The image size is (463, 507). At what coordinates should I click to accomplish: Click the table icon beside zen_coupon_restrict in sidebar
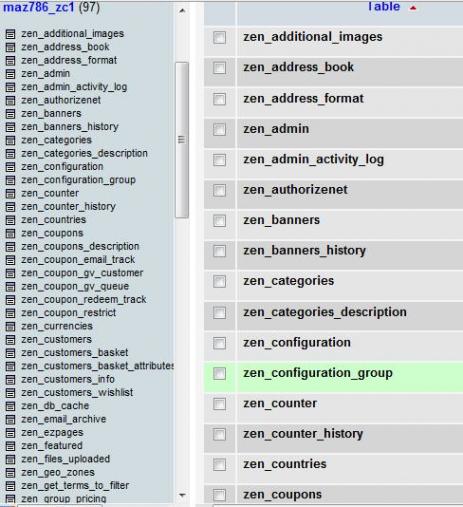coord(10,313)
